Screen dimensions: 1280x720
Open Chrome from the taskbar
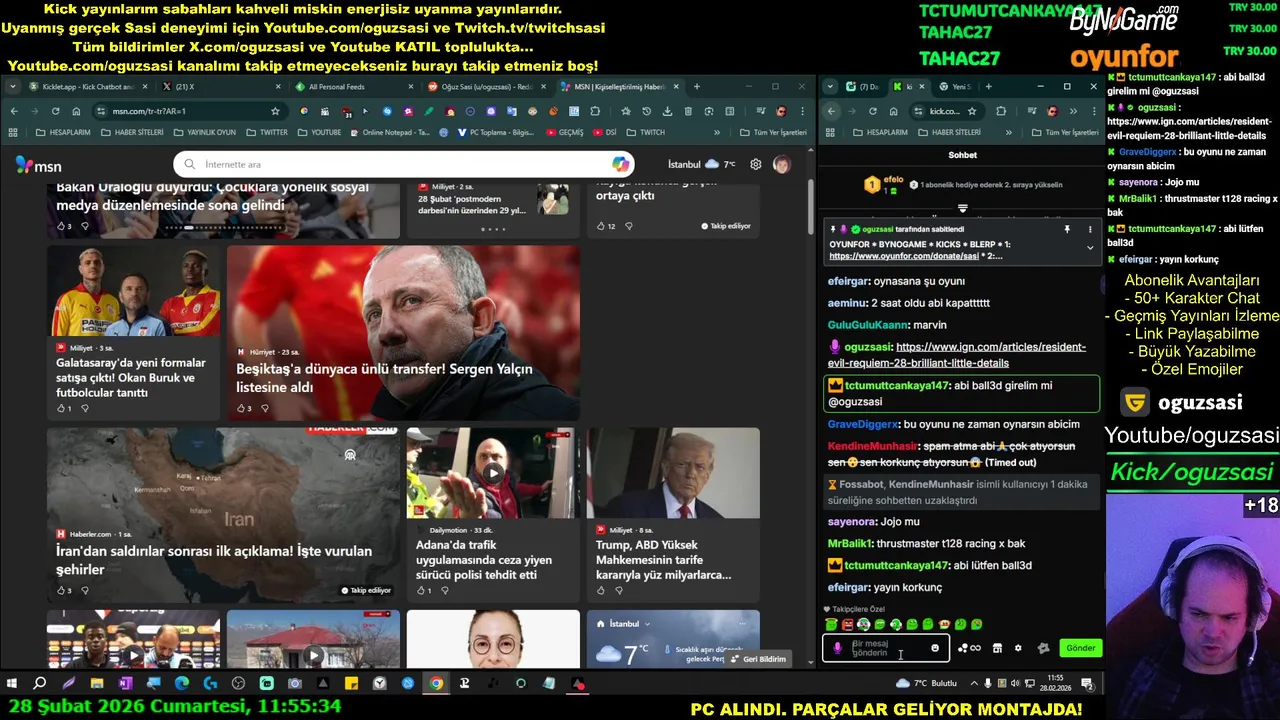pos(436,684)
